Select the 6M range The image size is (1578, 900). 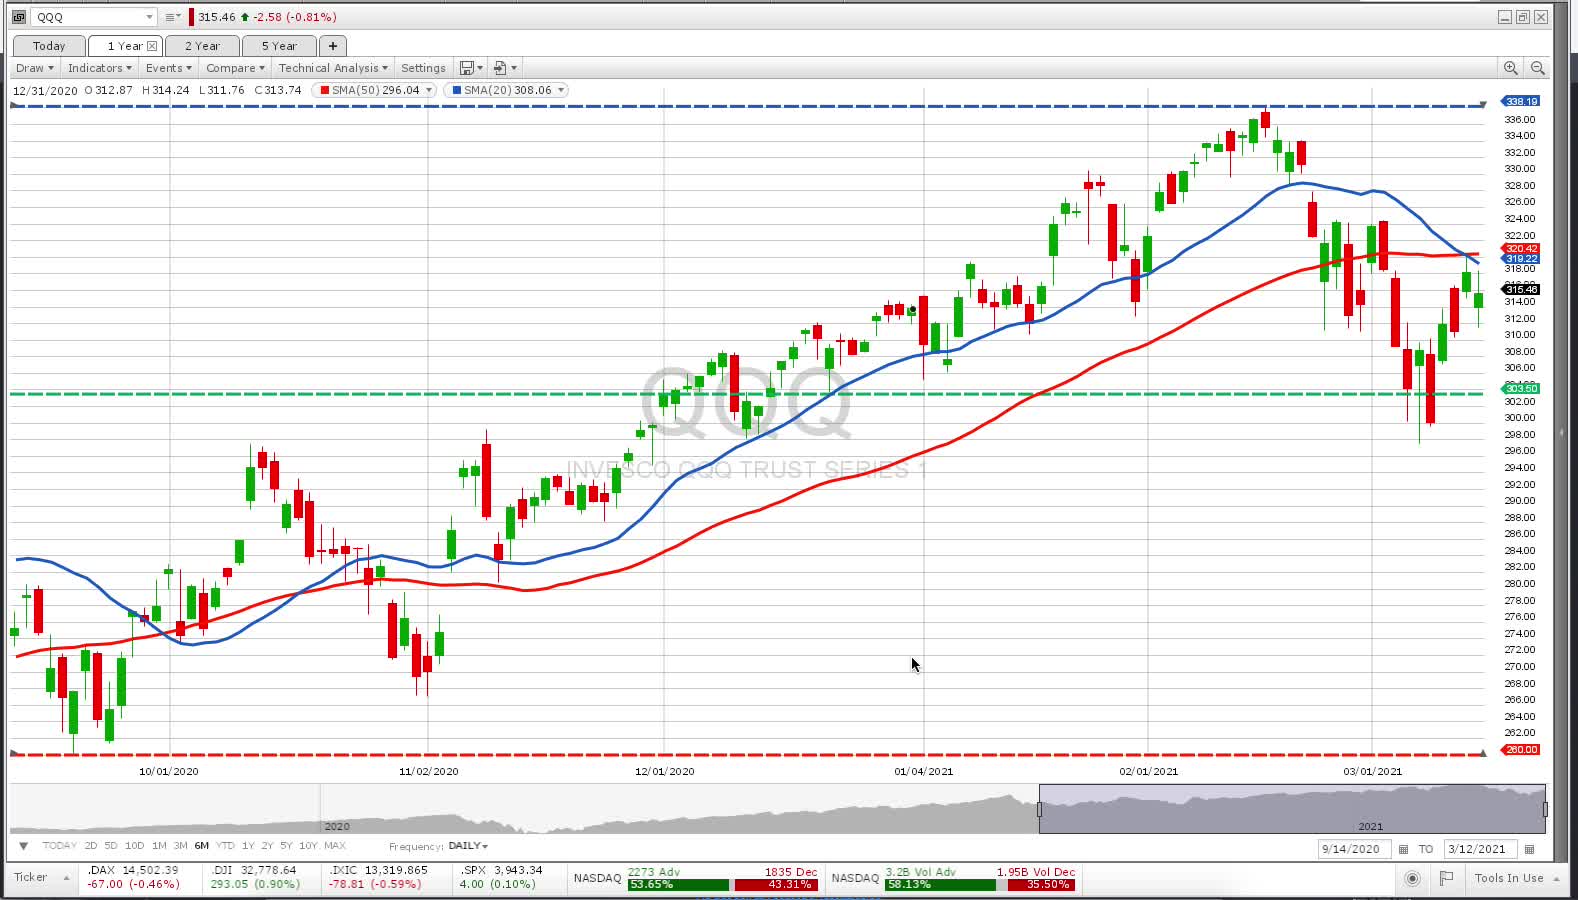pyautogui.click(x=201, y=846)
